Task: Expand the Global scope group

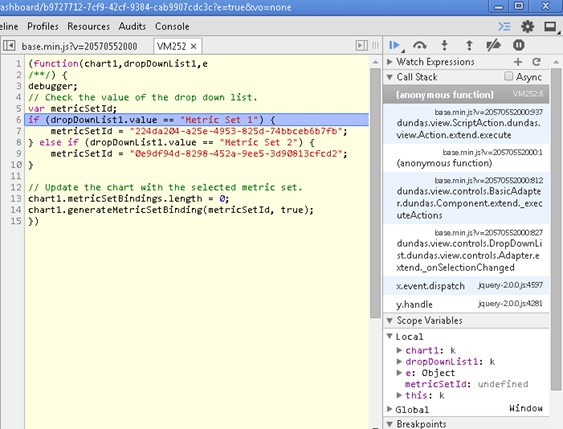Action: [390, 409]
